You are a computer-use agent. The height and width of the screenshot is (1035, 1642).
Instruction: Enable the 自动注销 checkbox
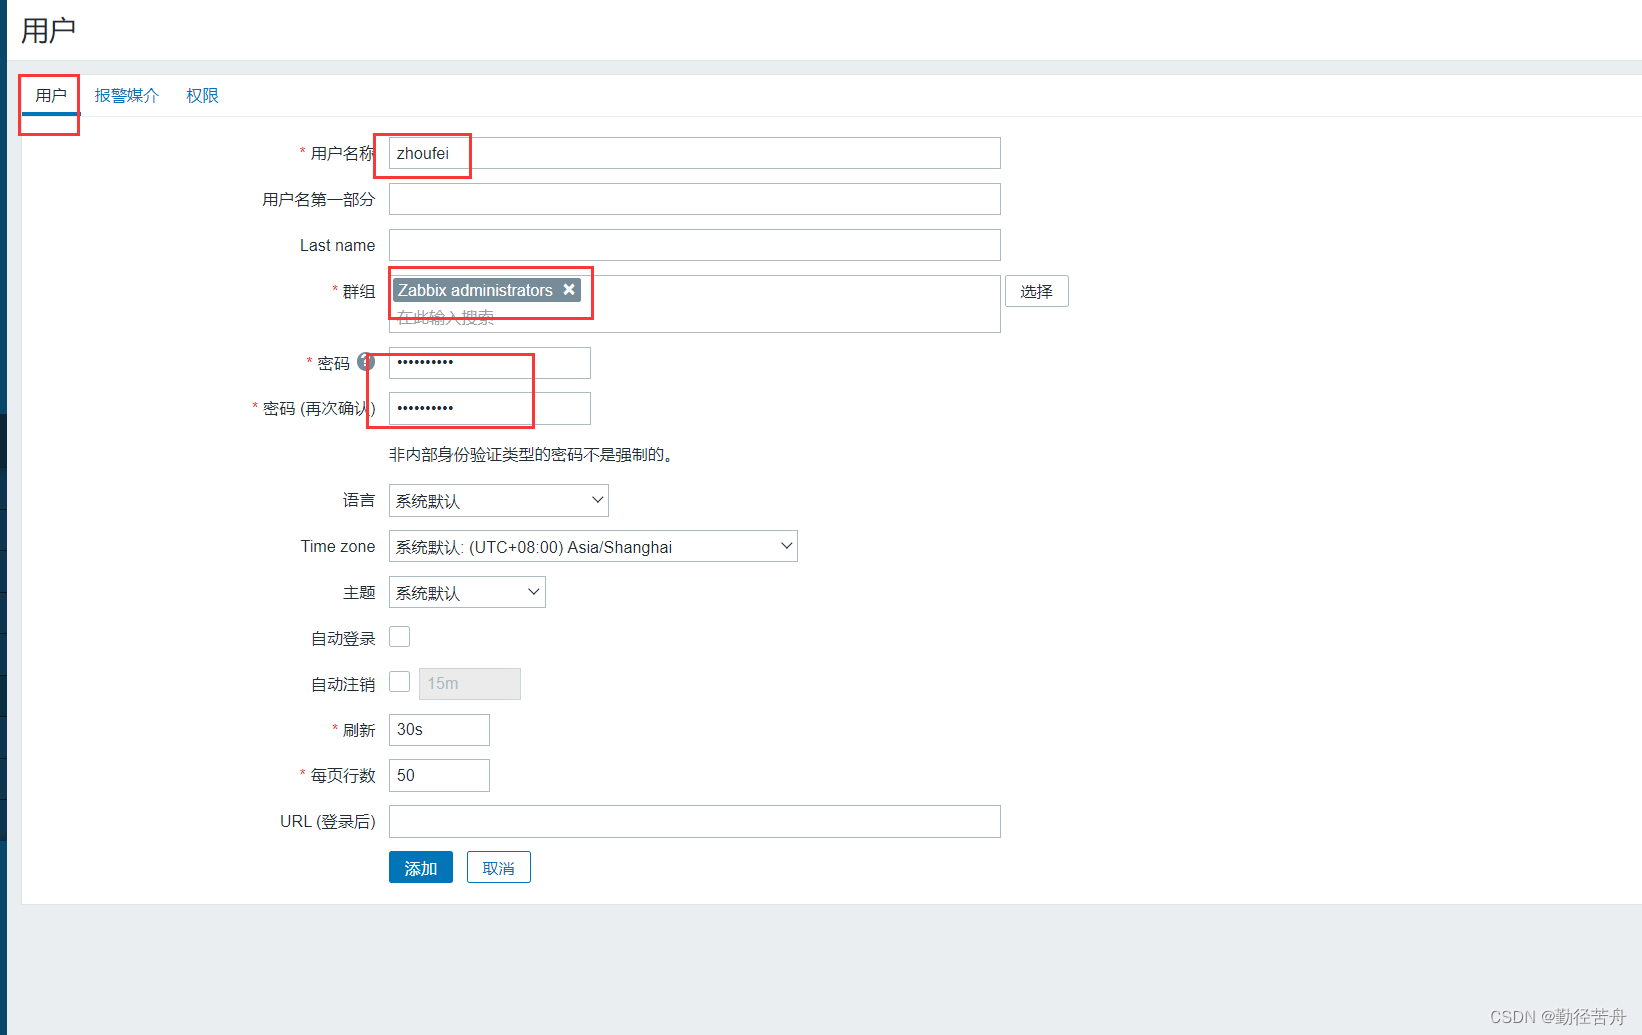[400, 682]
